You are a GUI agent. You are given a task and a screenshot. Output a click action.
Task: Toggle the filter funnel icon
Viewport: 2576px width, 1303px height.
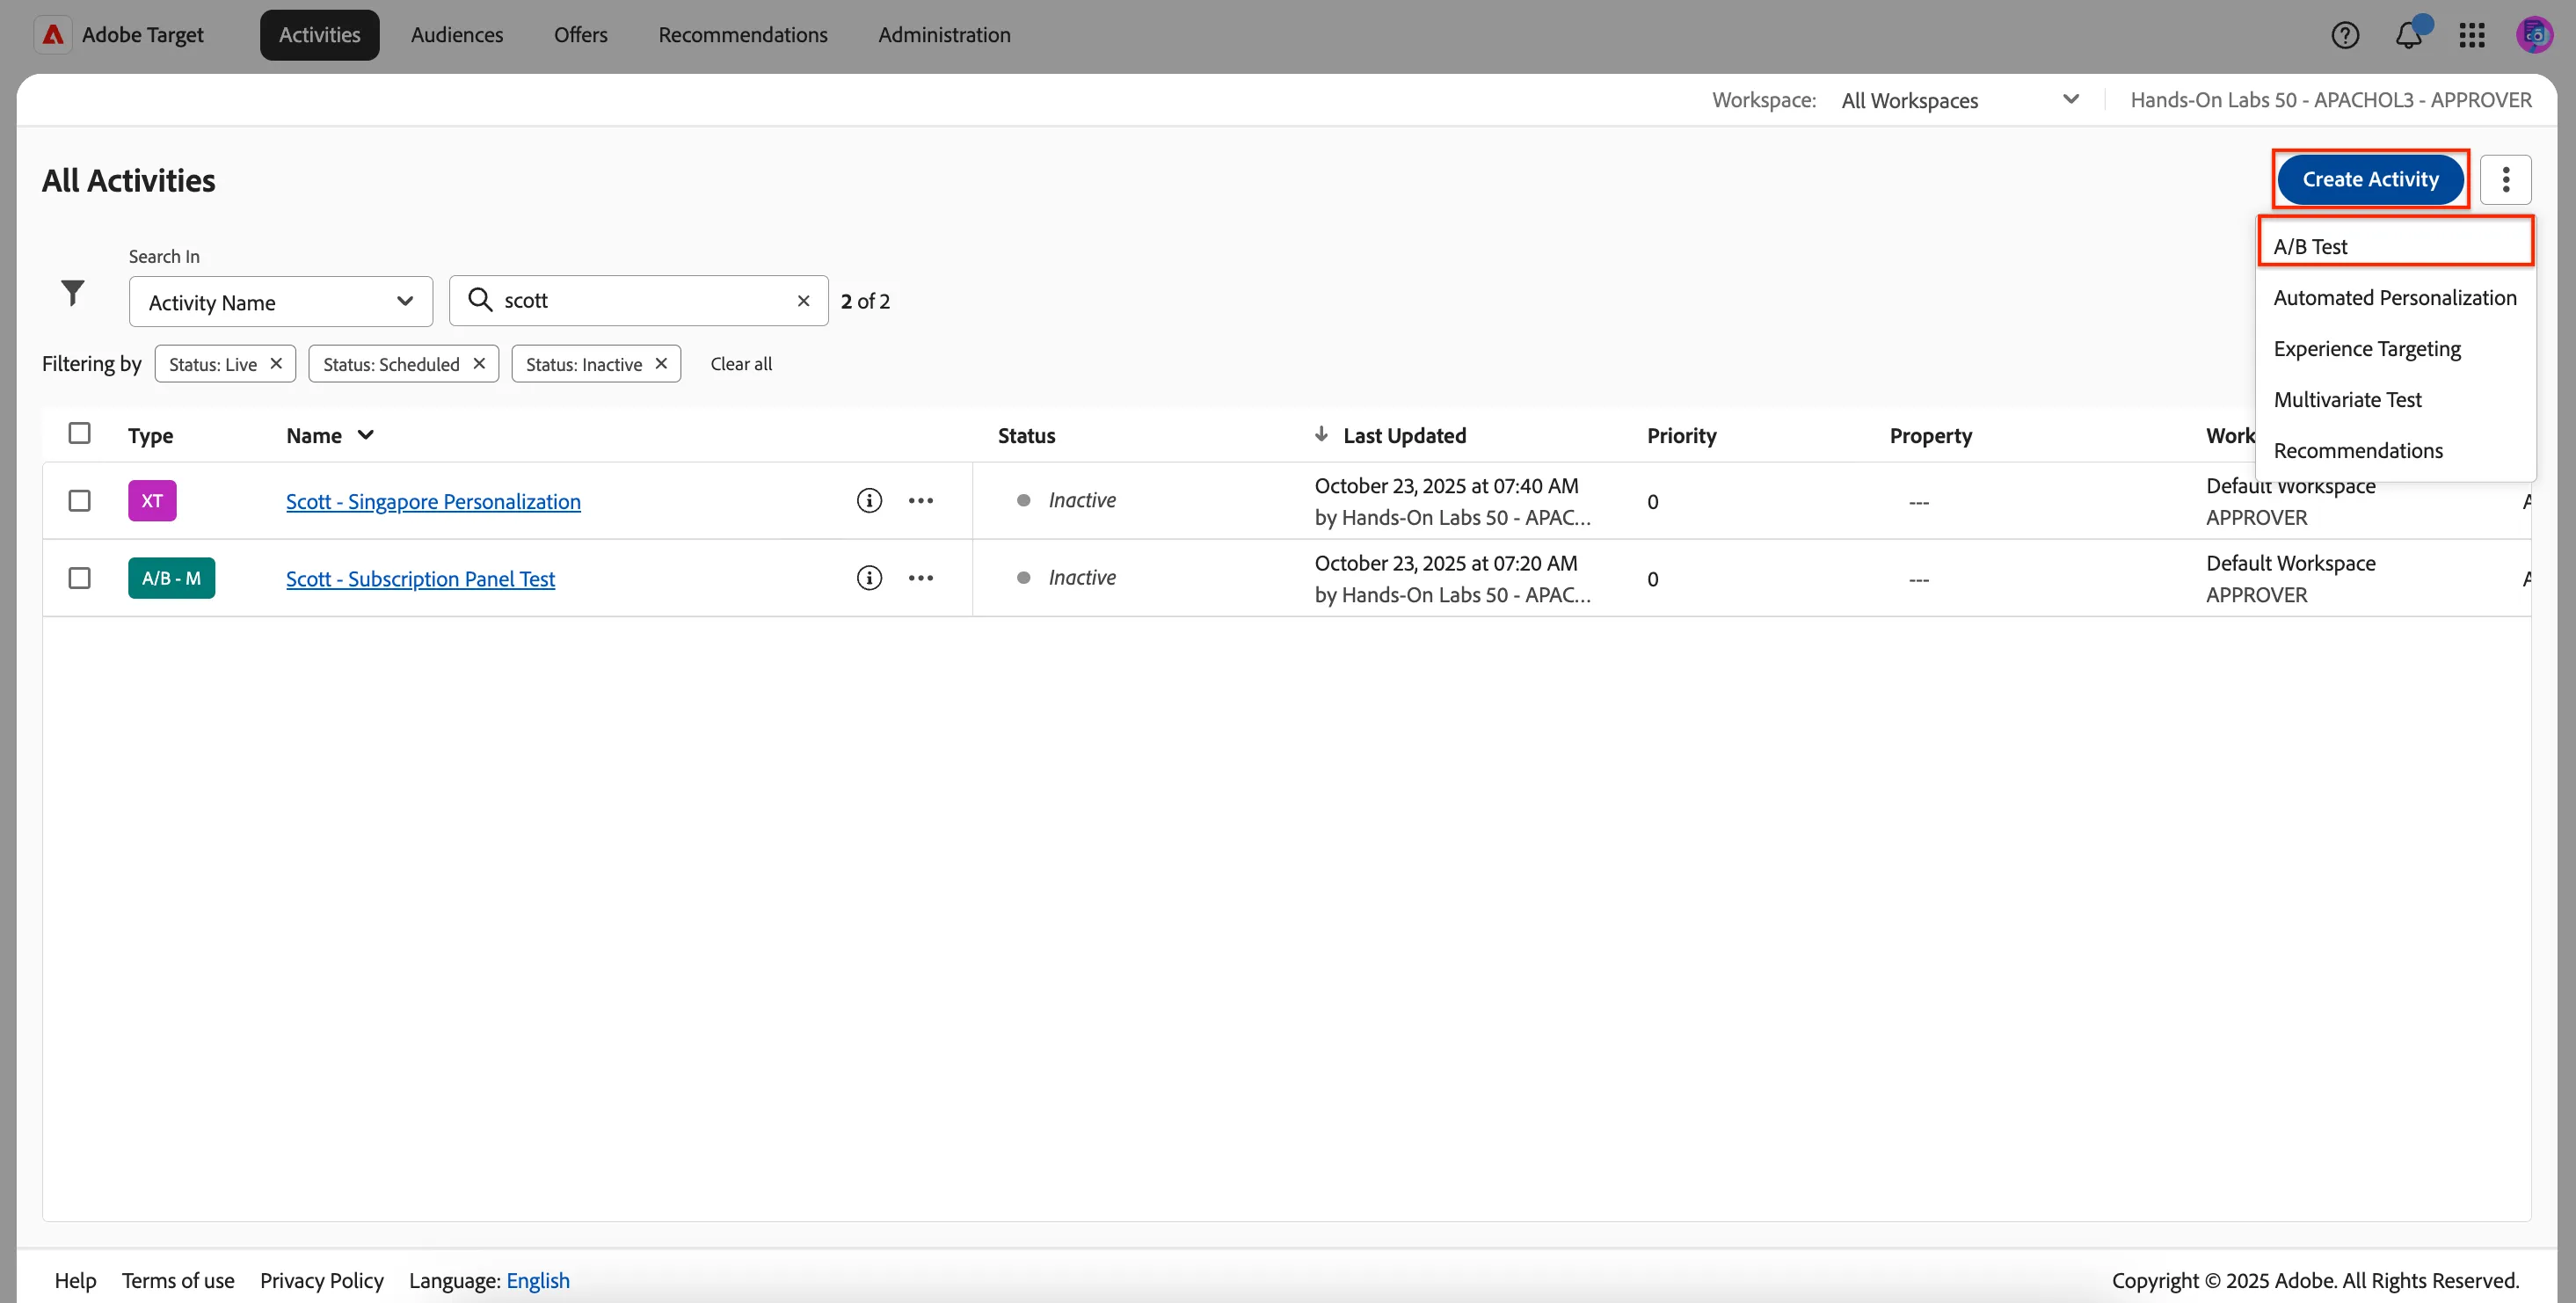(72, 293)
